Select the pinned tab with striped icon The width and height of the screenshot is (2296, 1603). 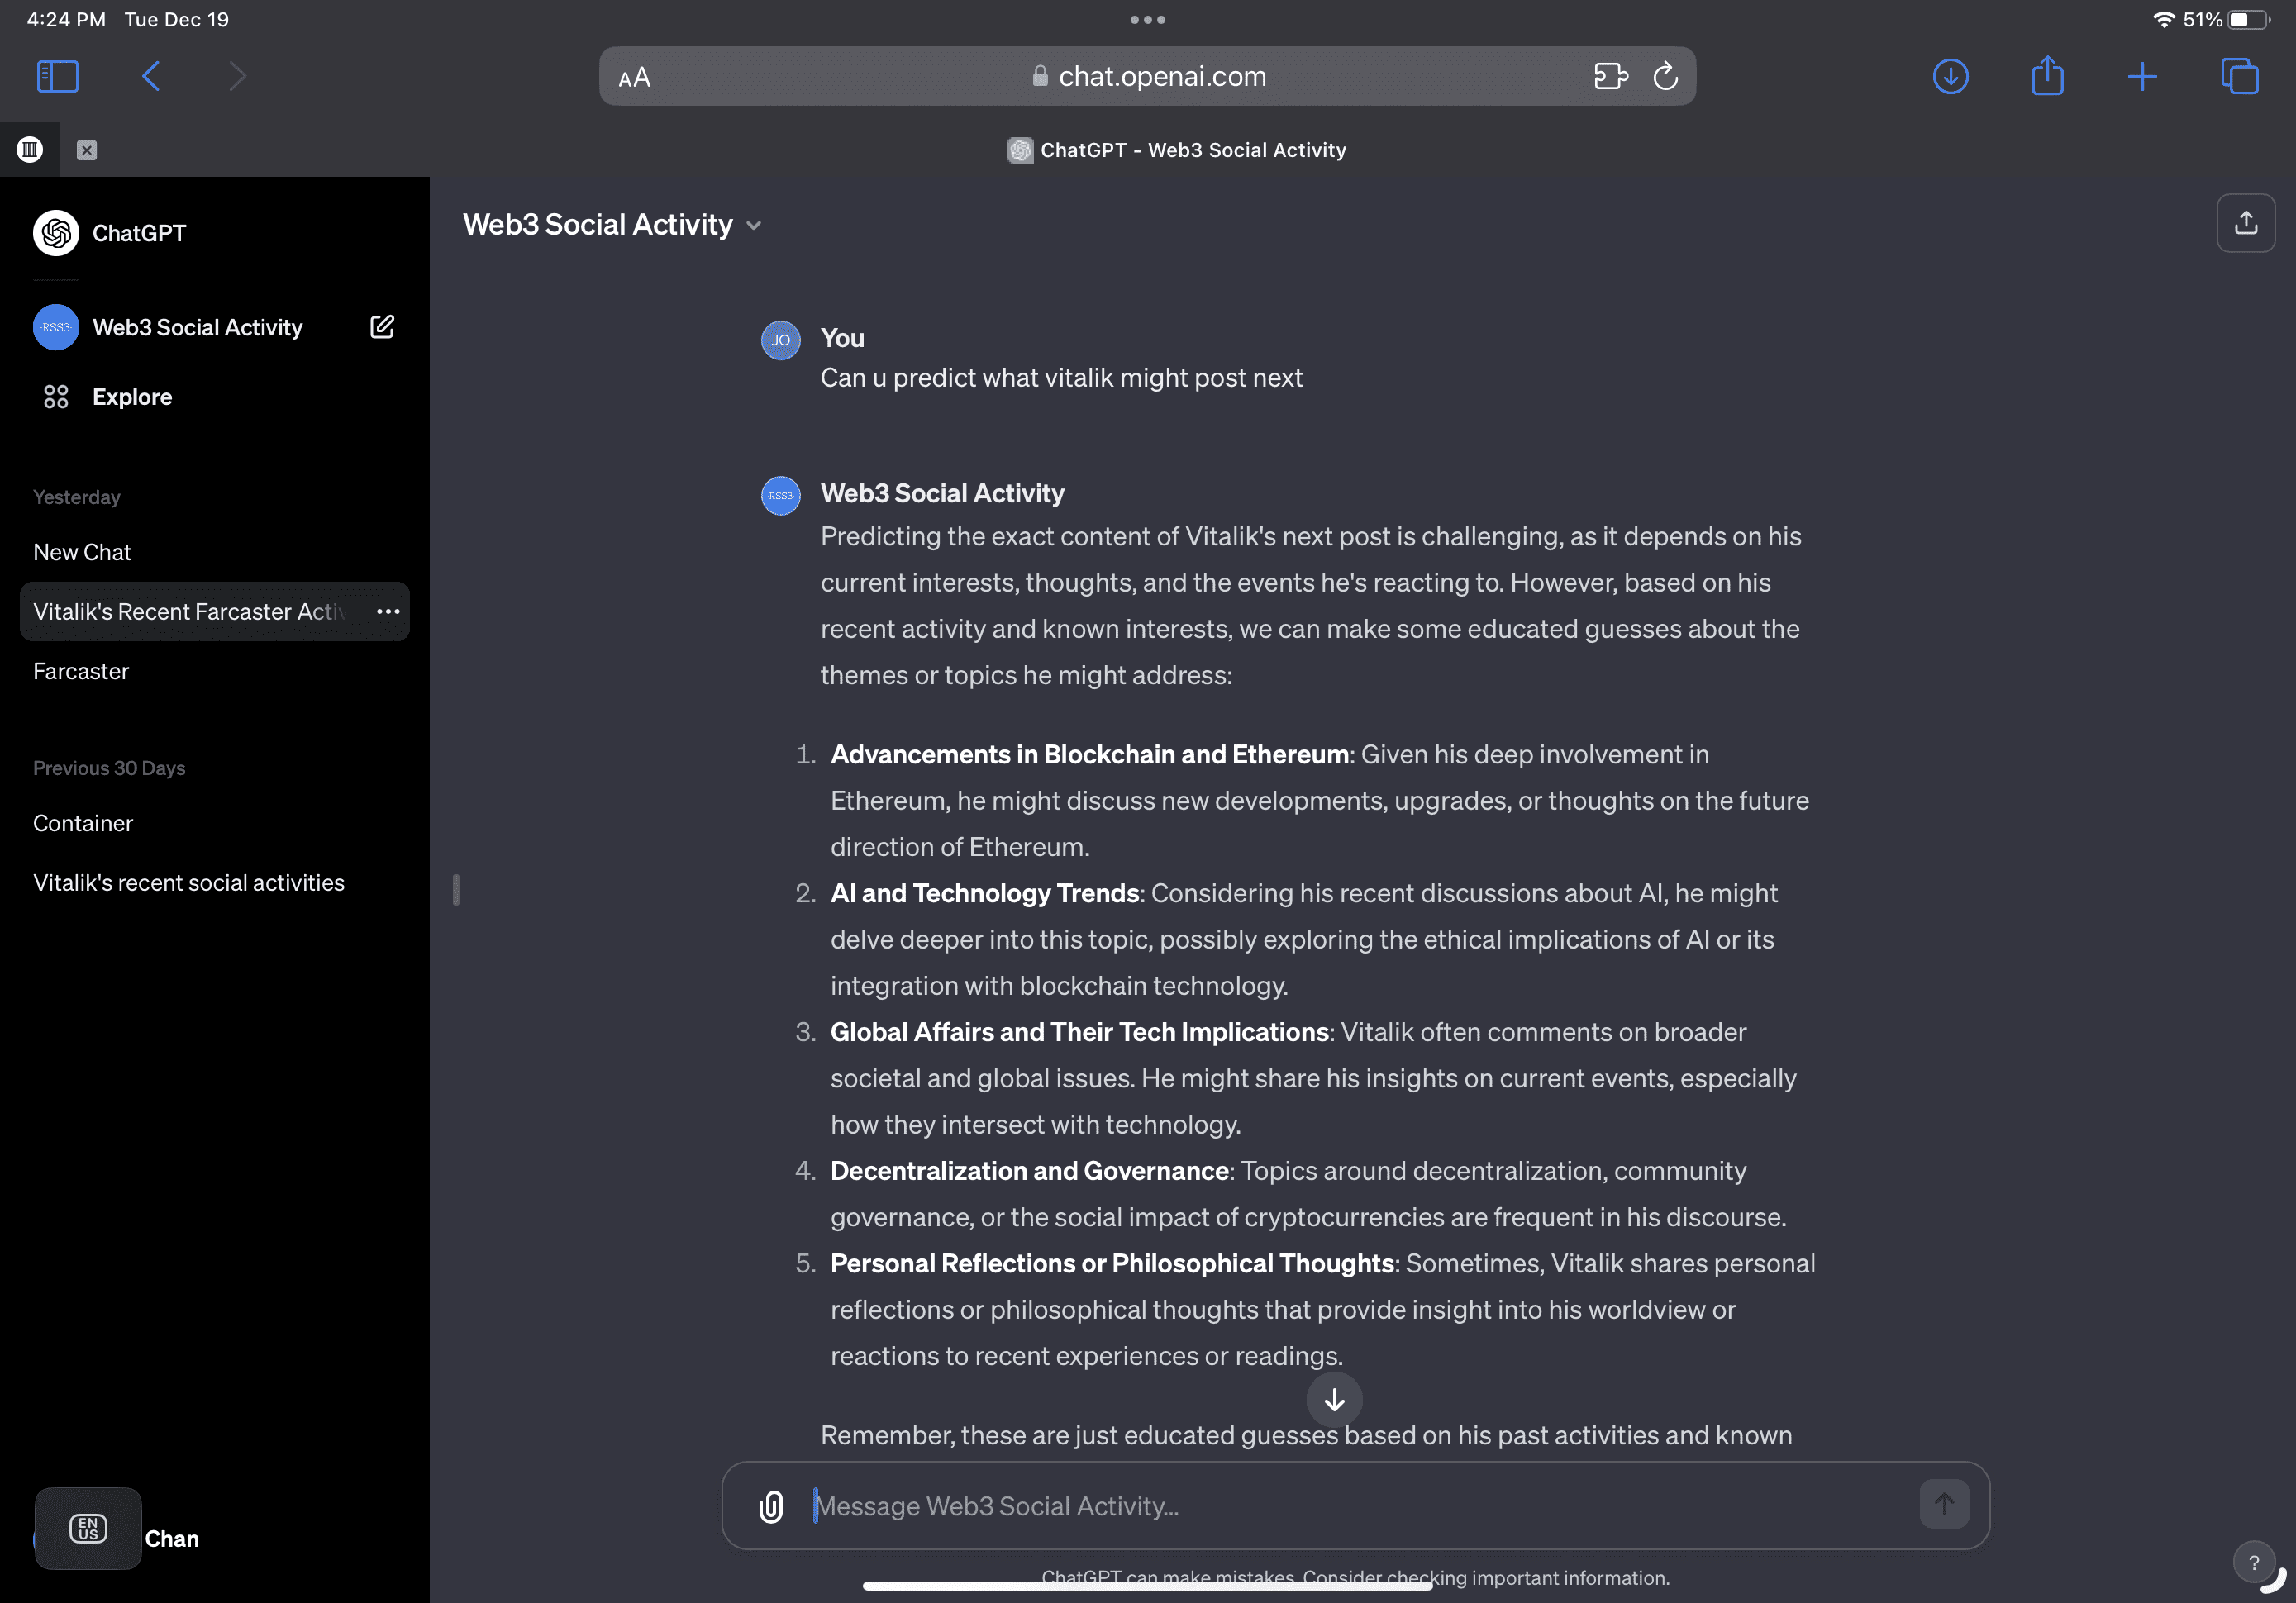29,150
